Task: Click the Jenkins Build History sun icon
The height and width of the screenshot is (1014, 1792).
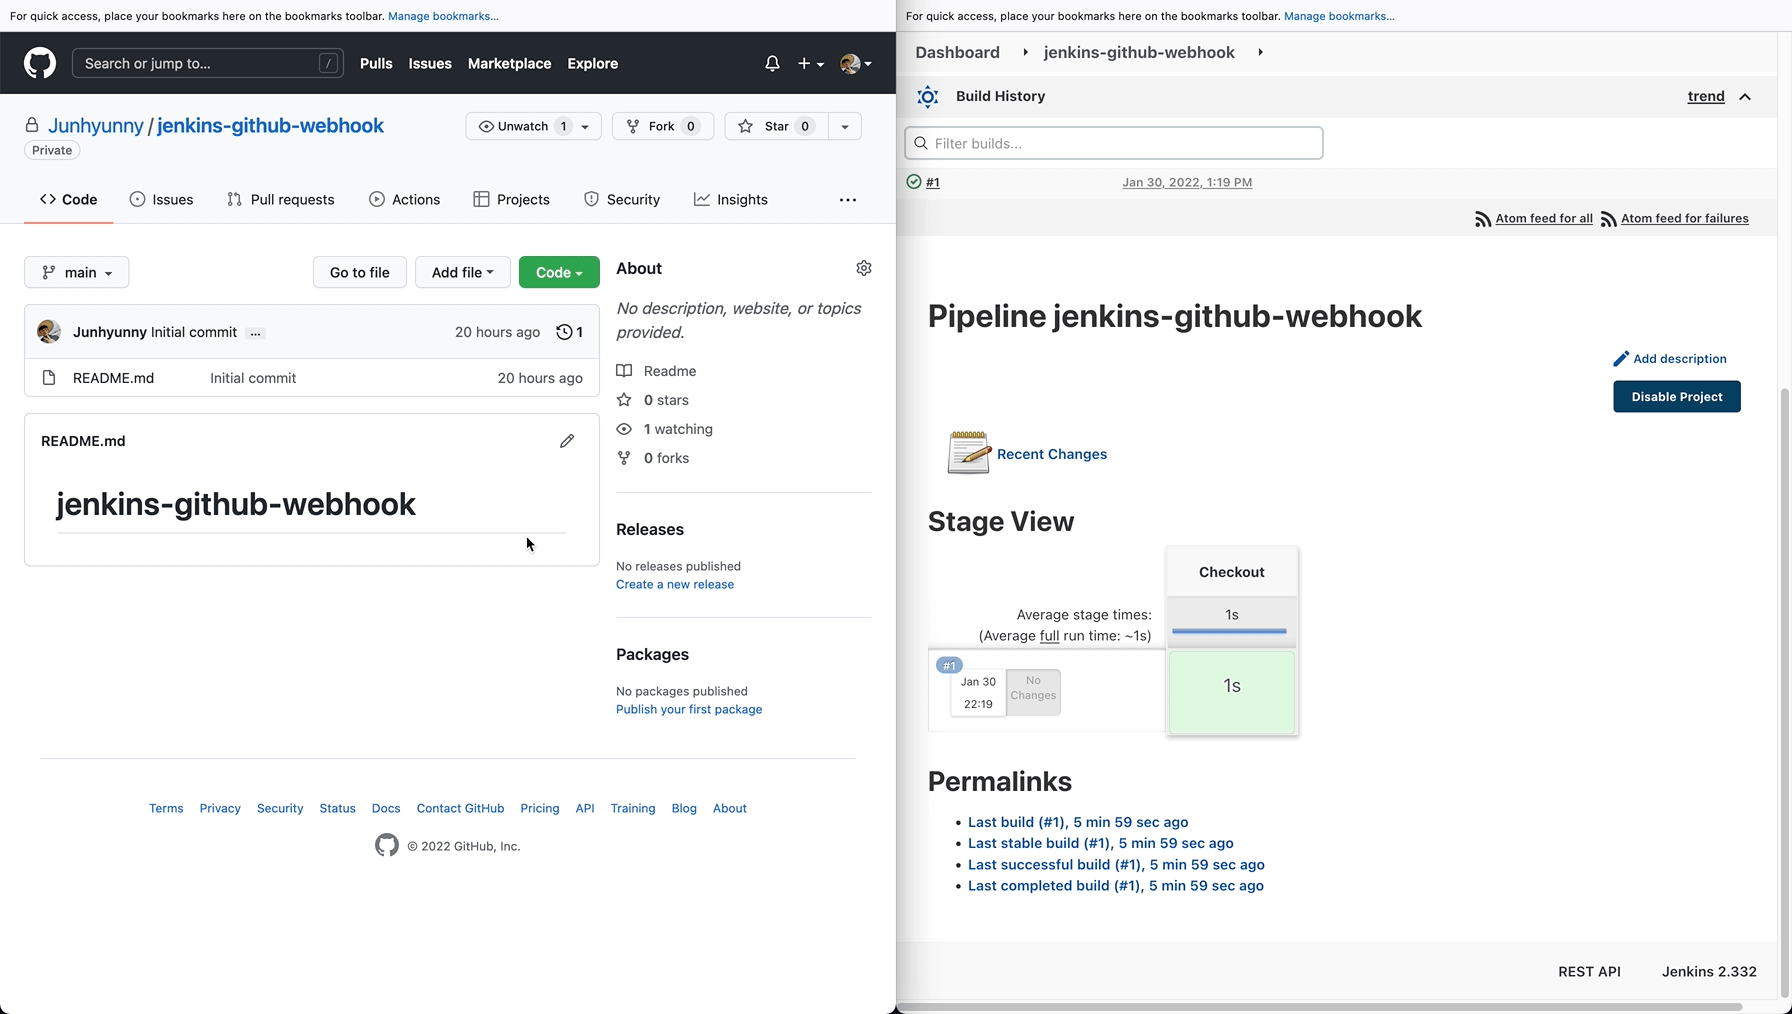Action: [928, 96]
